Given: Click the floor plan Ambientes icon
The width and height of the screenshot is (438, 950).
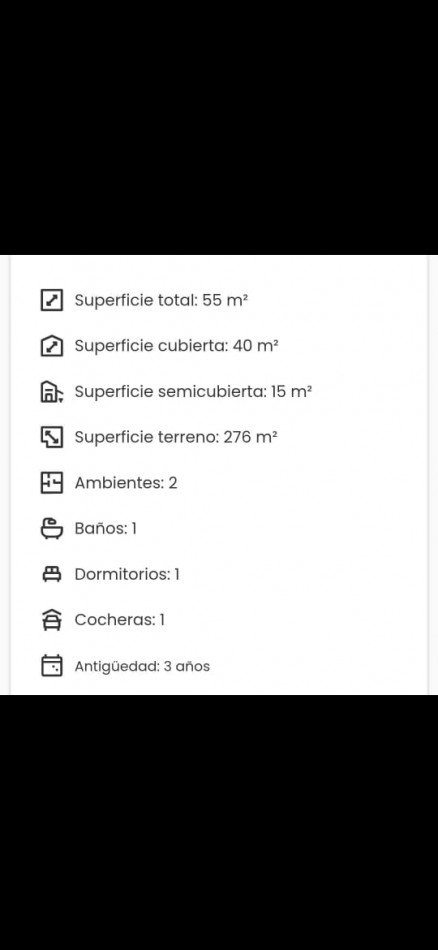Looking at the screenshot, I should tap(52, 483).
